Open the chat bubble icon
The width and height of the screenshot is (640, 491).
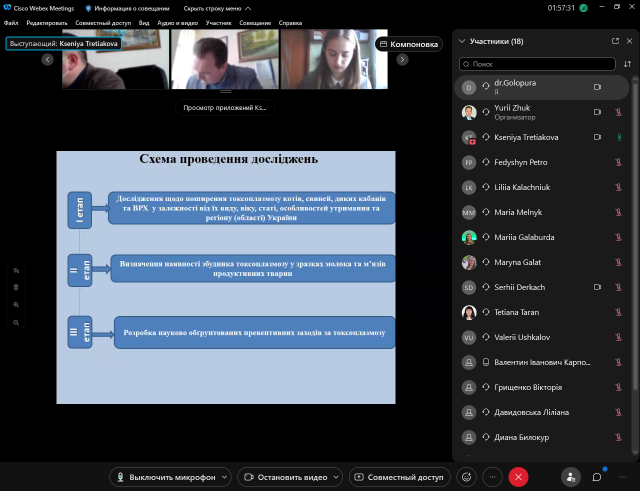(597, 477)
